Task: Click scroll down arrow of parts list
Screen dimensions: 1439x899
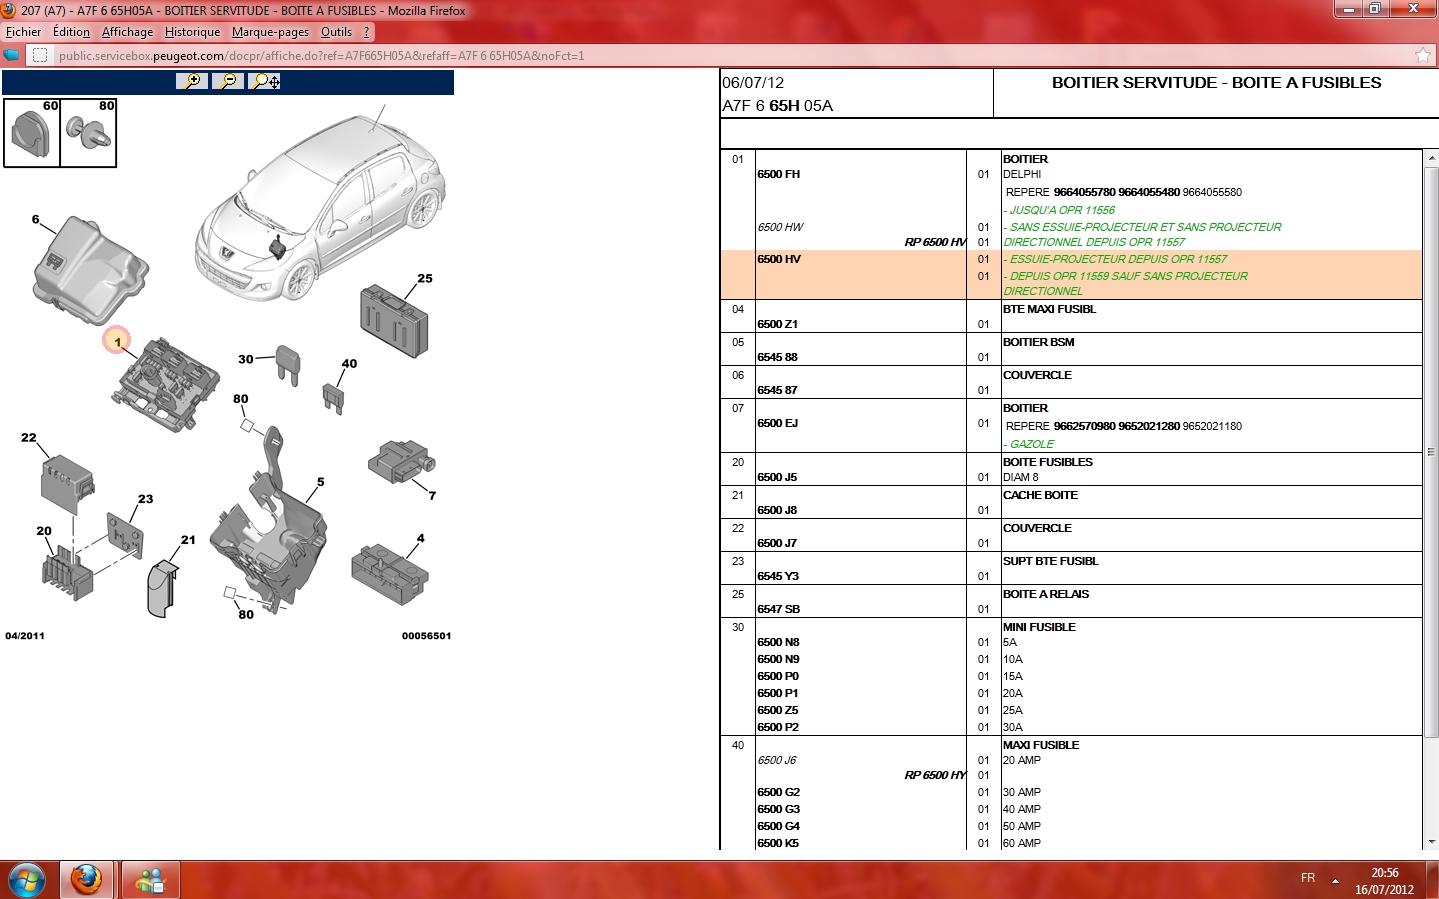Action: (x=1431, y=842)
